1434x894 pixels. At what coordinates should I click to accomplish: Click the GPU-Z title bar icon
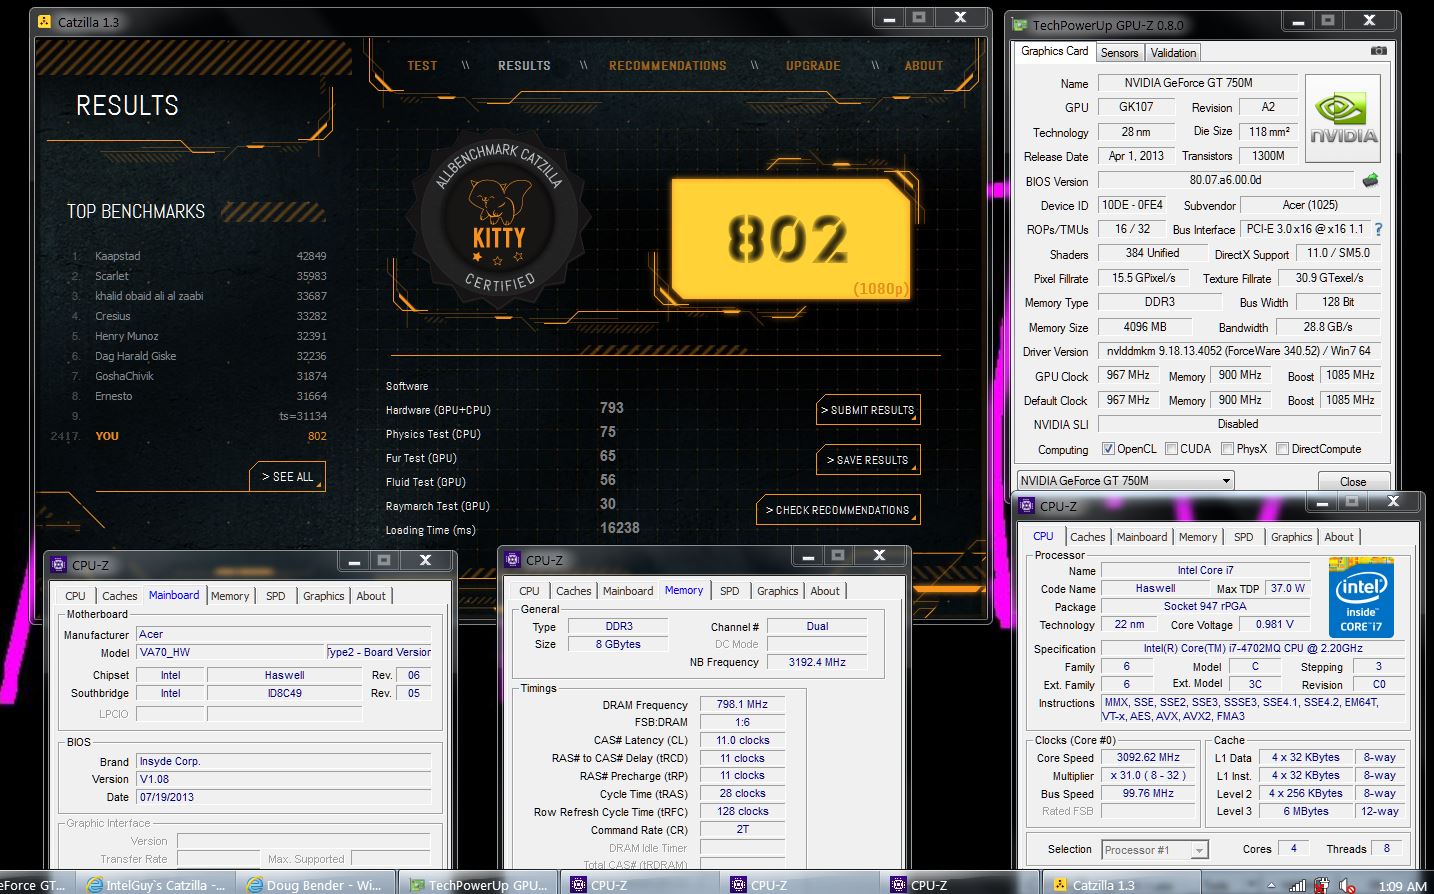1019,25
